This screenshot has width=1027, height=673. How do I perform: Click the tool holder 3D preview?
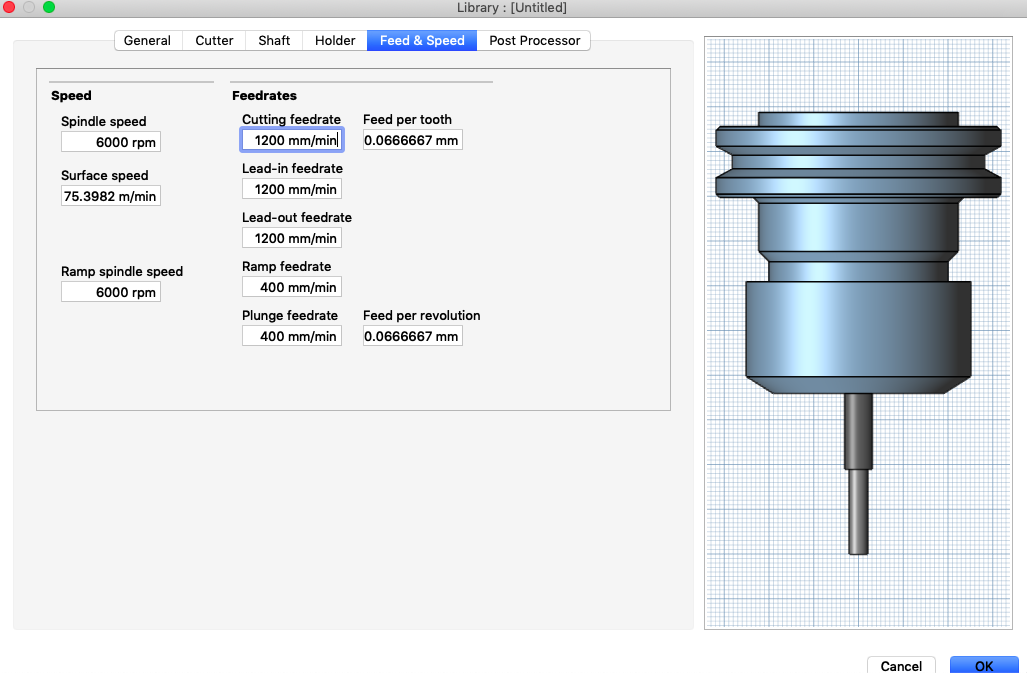pos(858,333)
